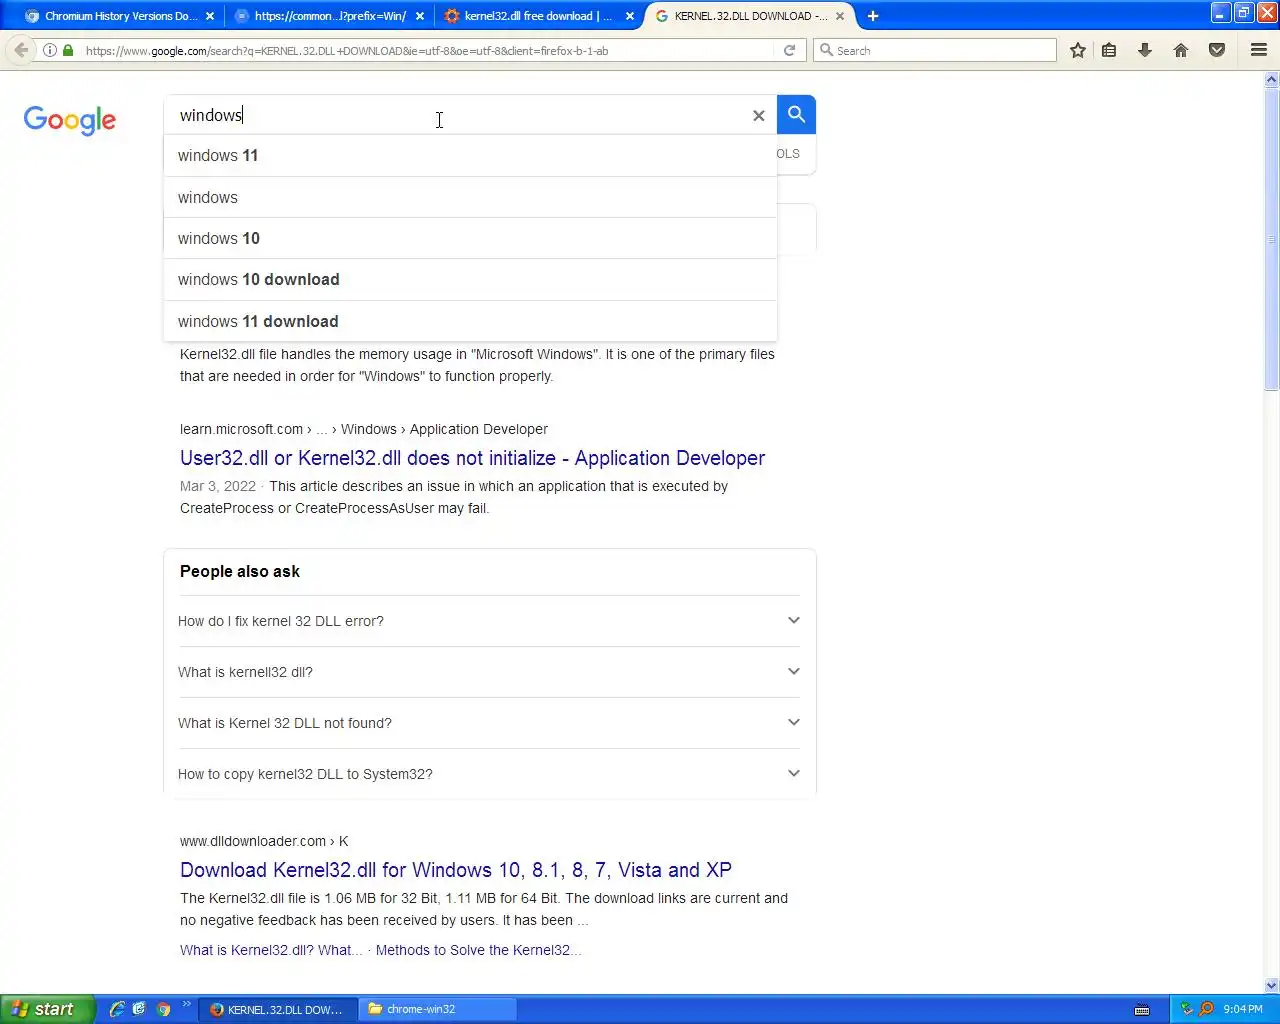Go back with the browser back arrow
Image resolution: width=1280 pixels, height=1024 pixels.
(x=21, y=50)
